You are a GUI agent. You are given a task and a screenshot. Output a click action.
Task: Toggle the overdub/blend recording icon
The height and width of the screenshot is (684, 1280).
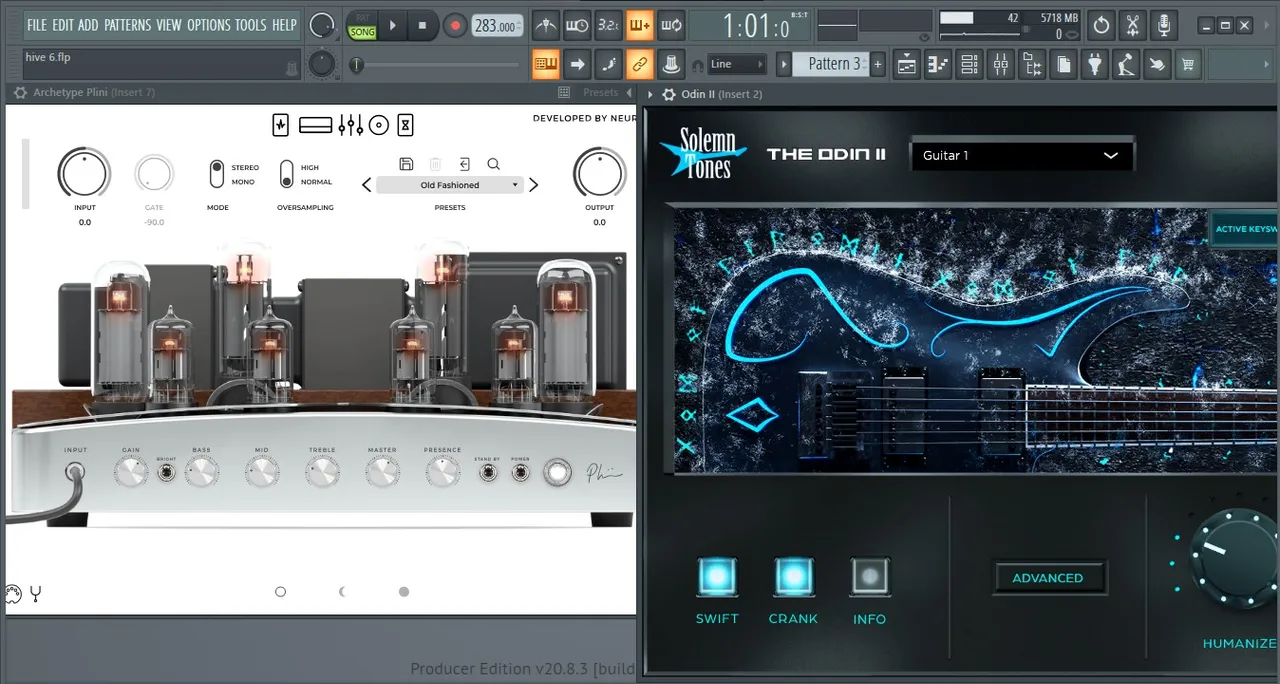coord(640,25)
